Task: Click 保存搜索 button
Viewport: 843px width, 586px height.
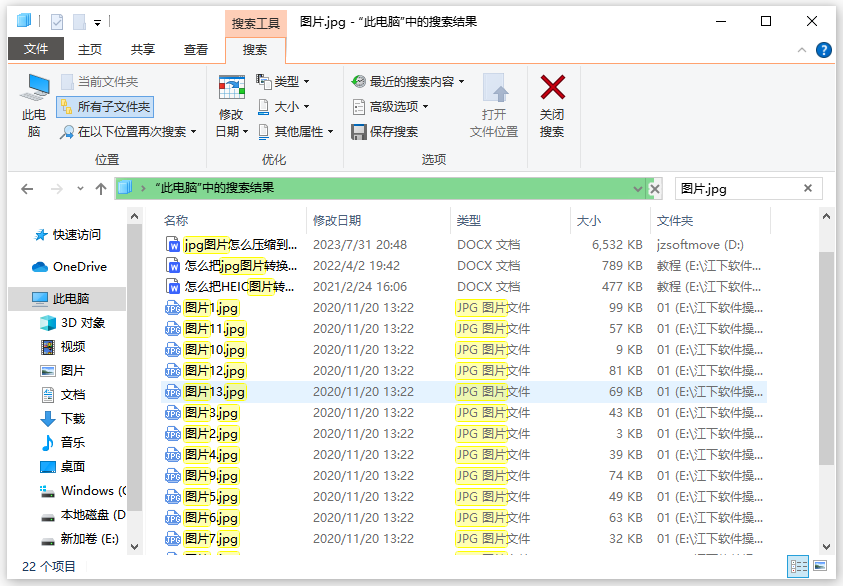Action: [384, 132]
